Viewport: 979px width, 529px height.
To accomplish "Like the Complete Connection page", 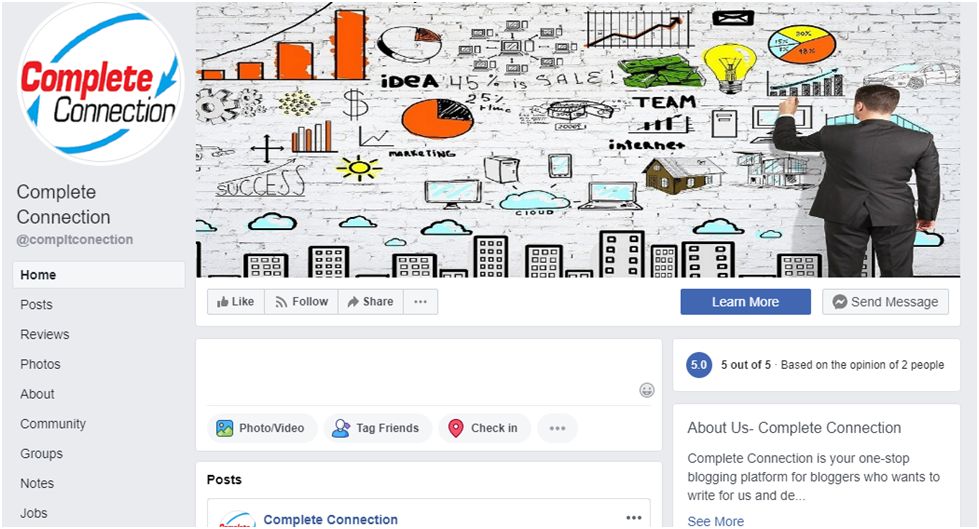I will pos(235,302).
